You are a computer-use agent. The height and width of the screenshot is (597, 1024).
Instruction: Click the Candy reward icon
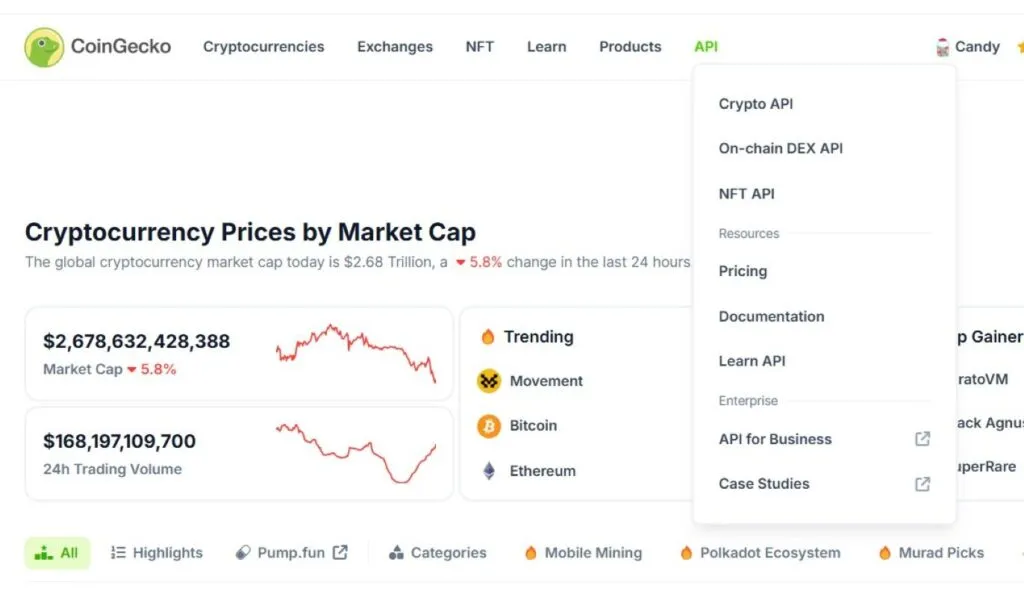click(942, 47)
